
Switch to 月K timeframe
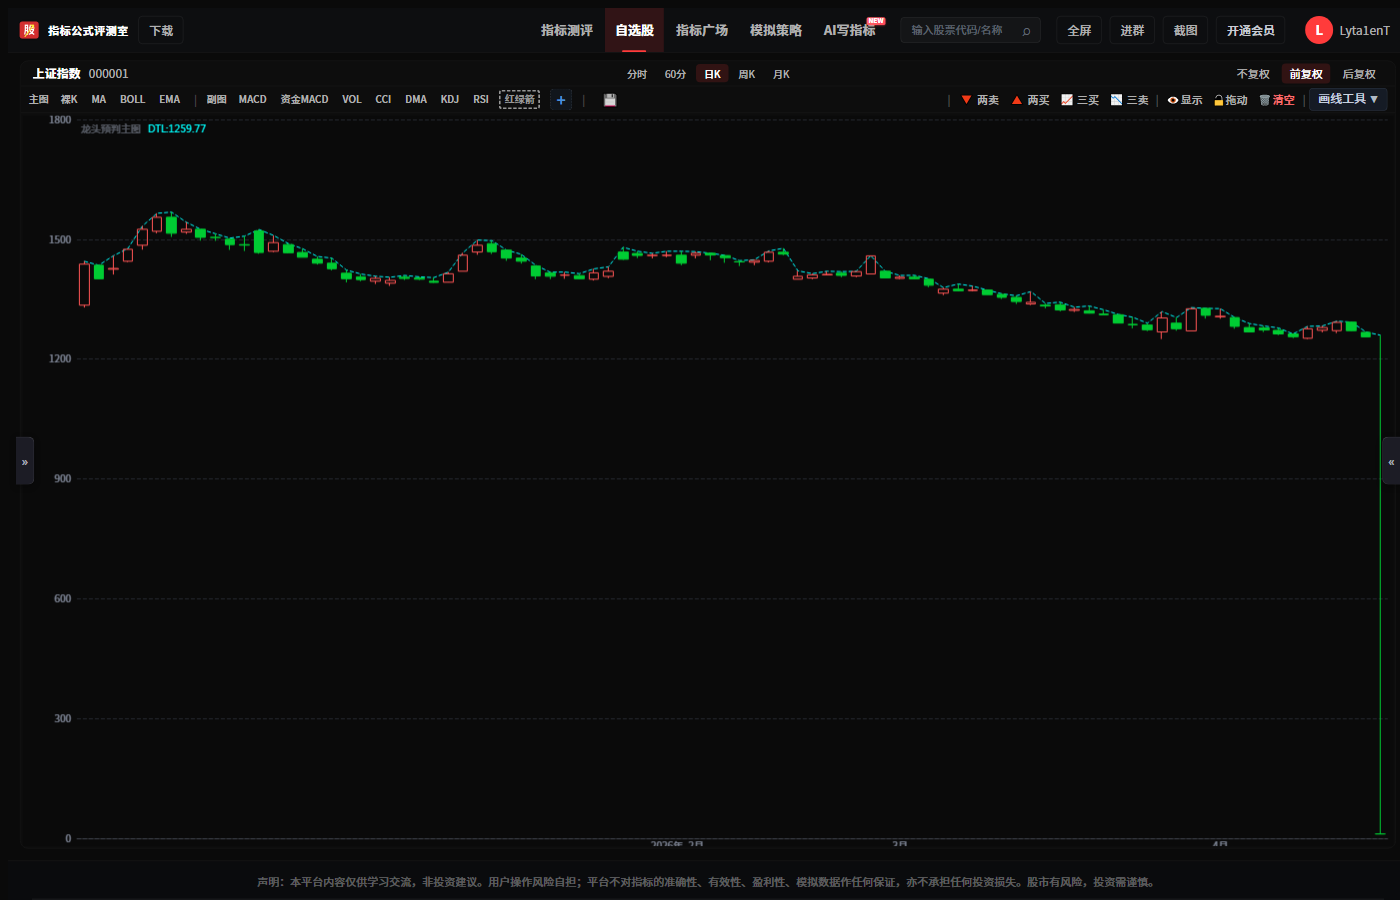click(781, 74)
